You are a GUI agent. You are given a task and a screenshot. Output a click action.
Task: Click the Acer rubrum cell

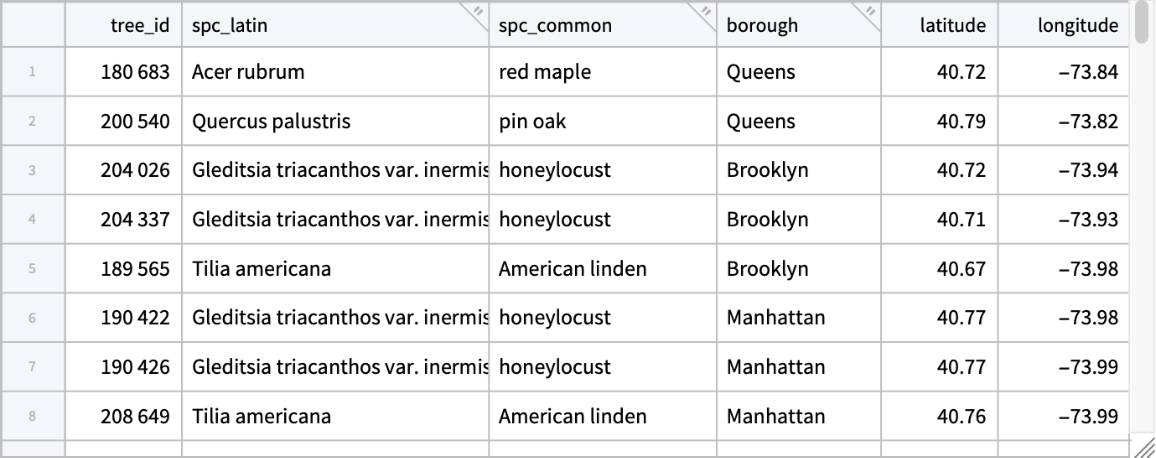tap(335, 72)
